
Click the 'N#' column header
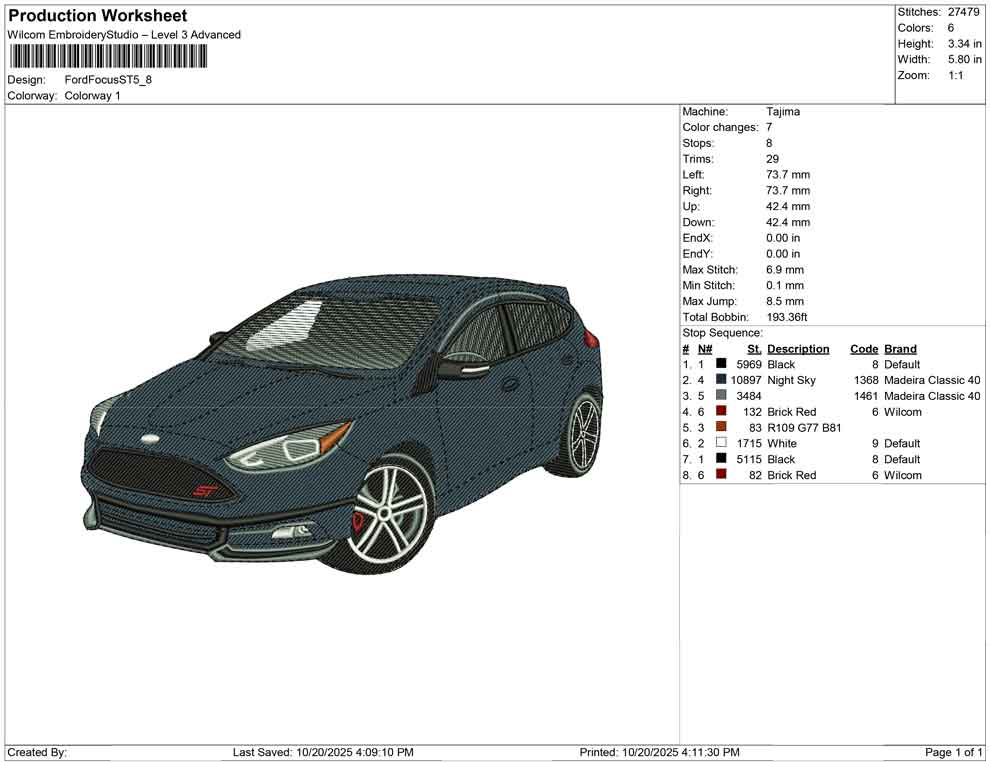coord(705,349)
